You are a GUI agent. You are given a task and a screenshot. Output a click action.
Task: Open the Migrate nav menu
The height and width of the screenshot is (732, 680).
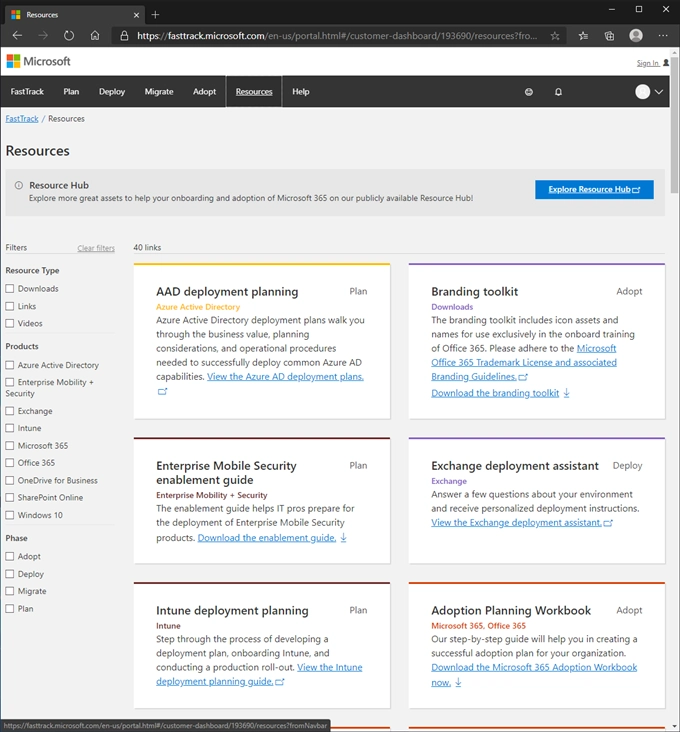[159, 92]
